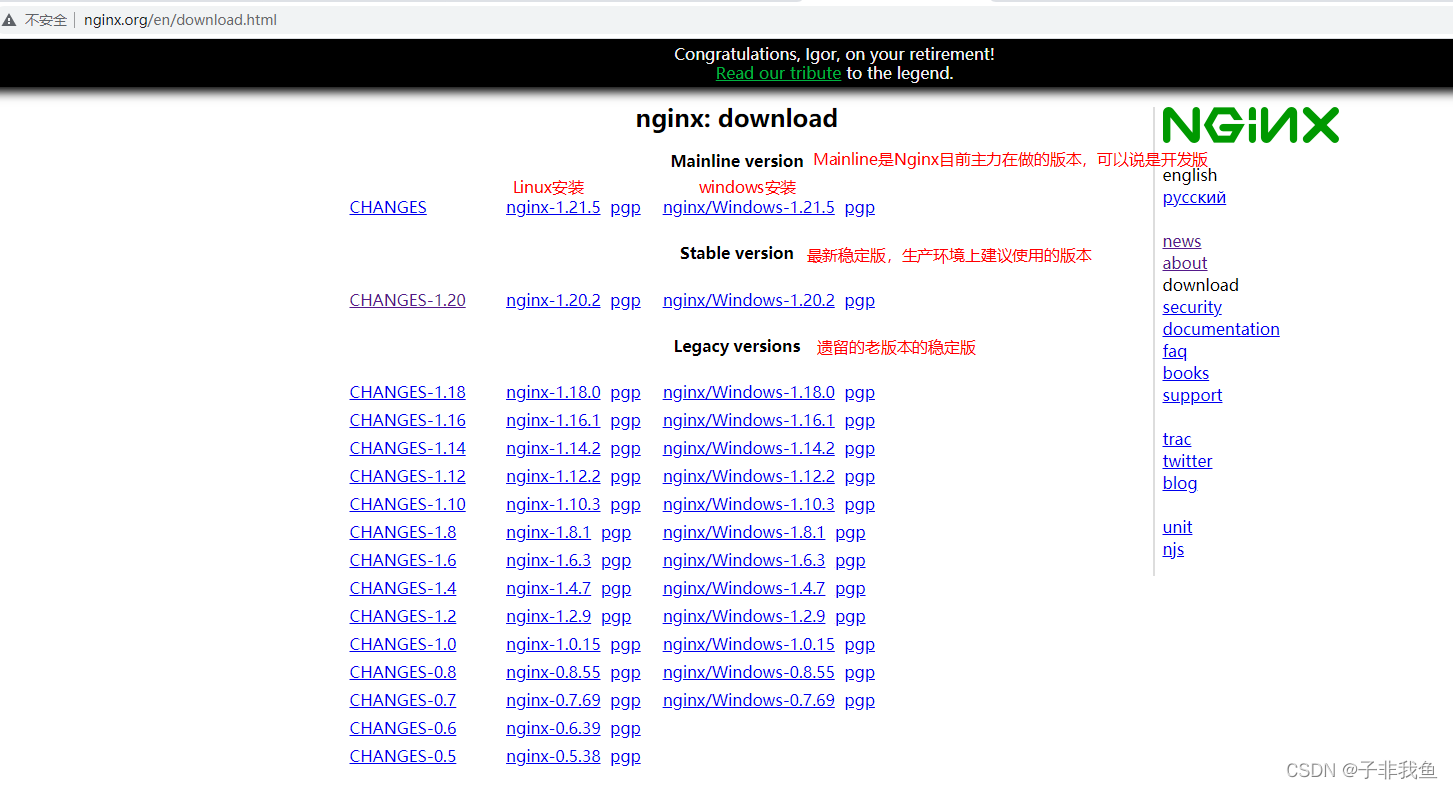Download nginx/Windows-1.21.5
This screenshot has height=789, width=1453.
(748, 207)
